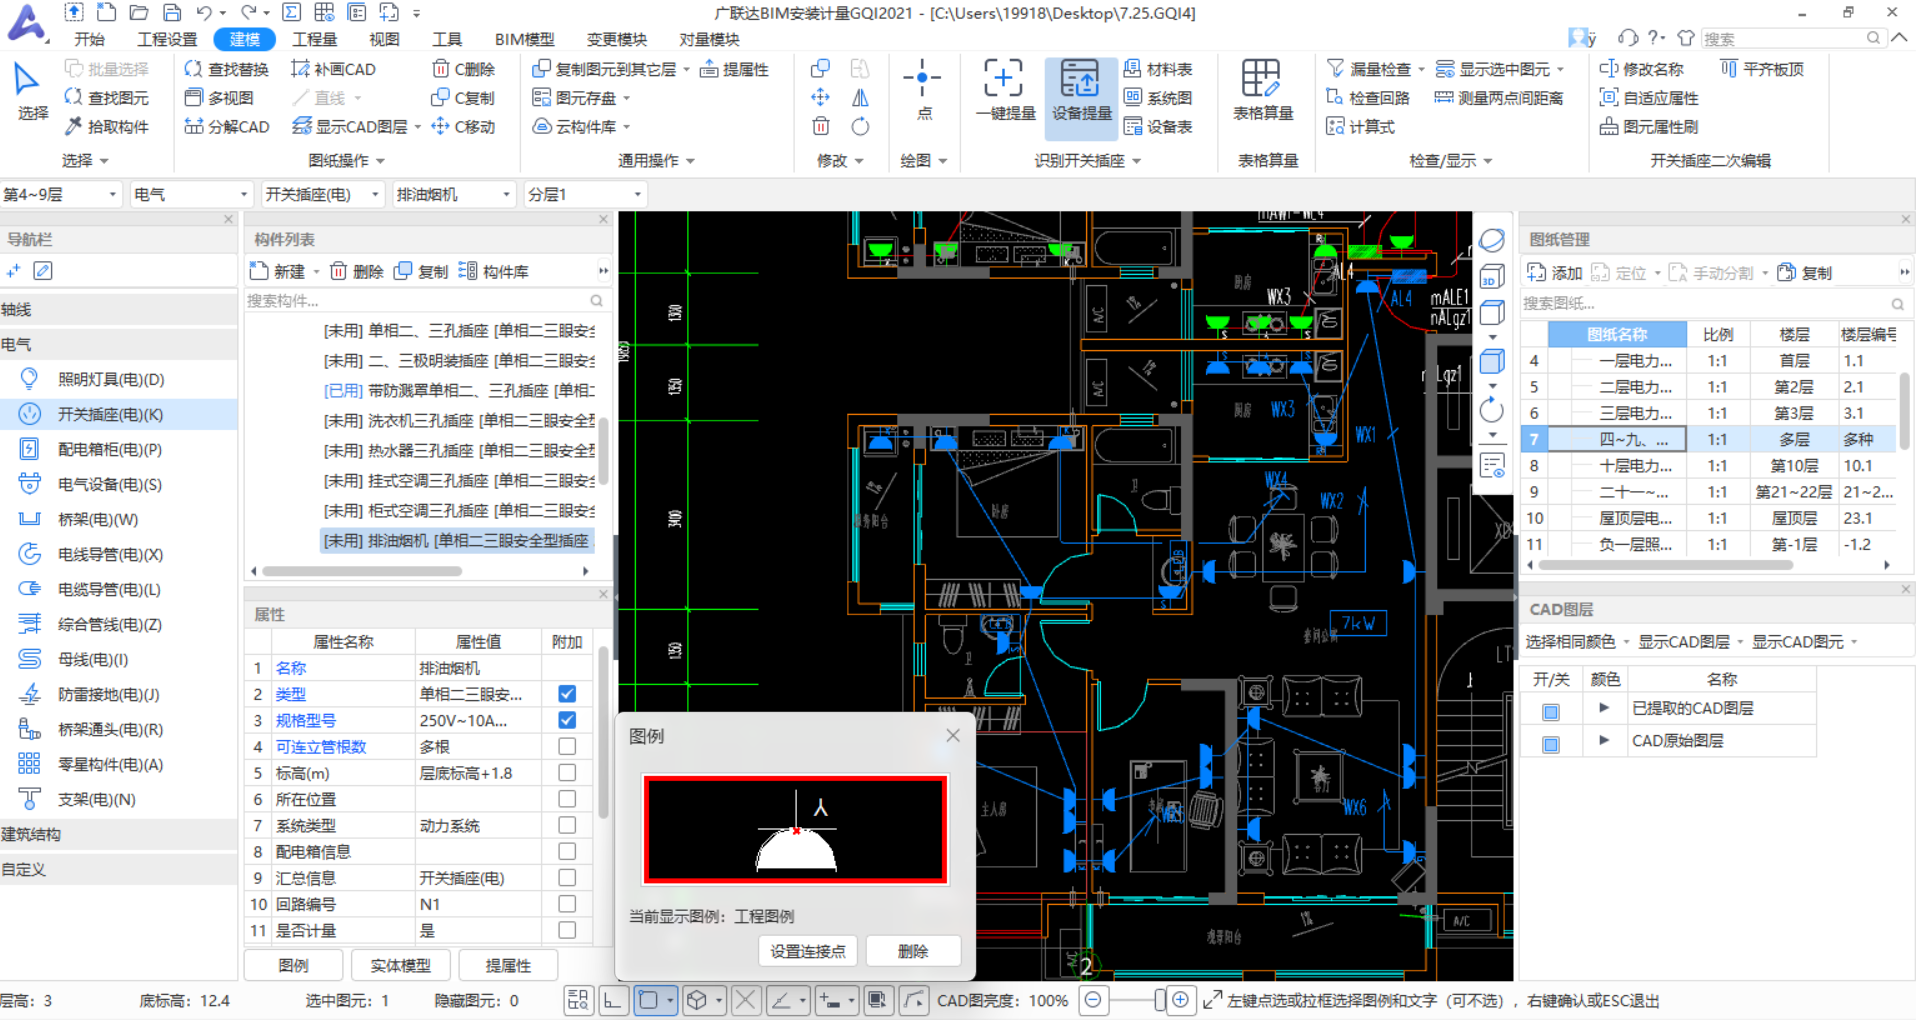Click the CAD brightness slider handle
Image resolution: width=1916 pixels, height=1020 pixels.
(x=1159, y=1000)
